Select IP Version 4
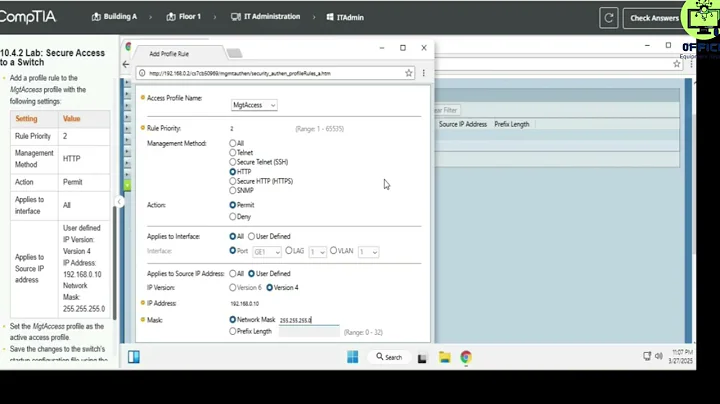The height and width of the screenshot is (404, 720). point(270,287)
